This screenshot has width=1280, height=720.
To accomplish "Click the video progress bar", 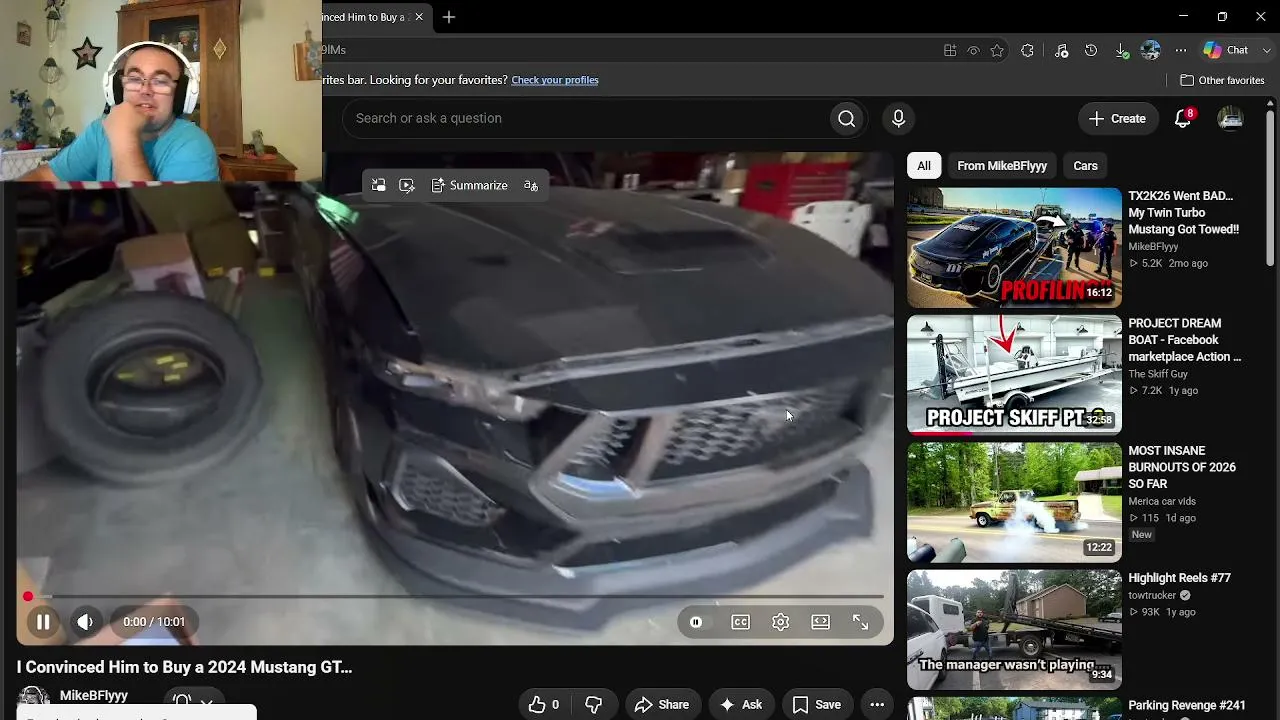I will 455,597.
